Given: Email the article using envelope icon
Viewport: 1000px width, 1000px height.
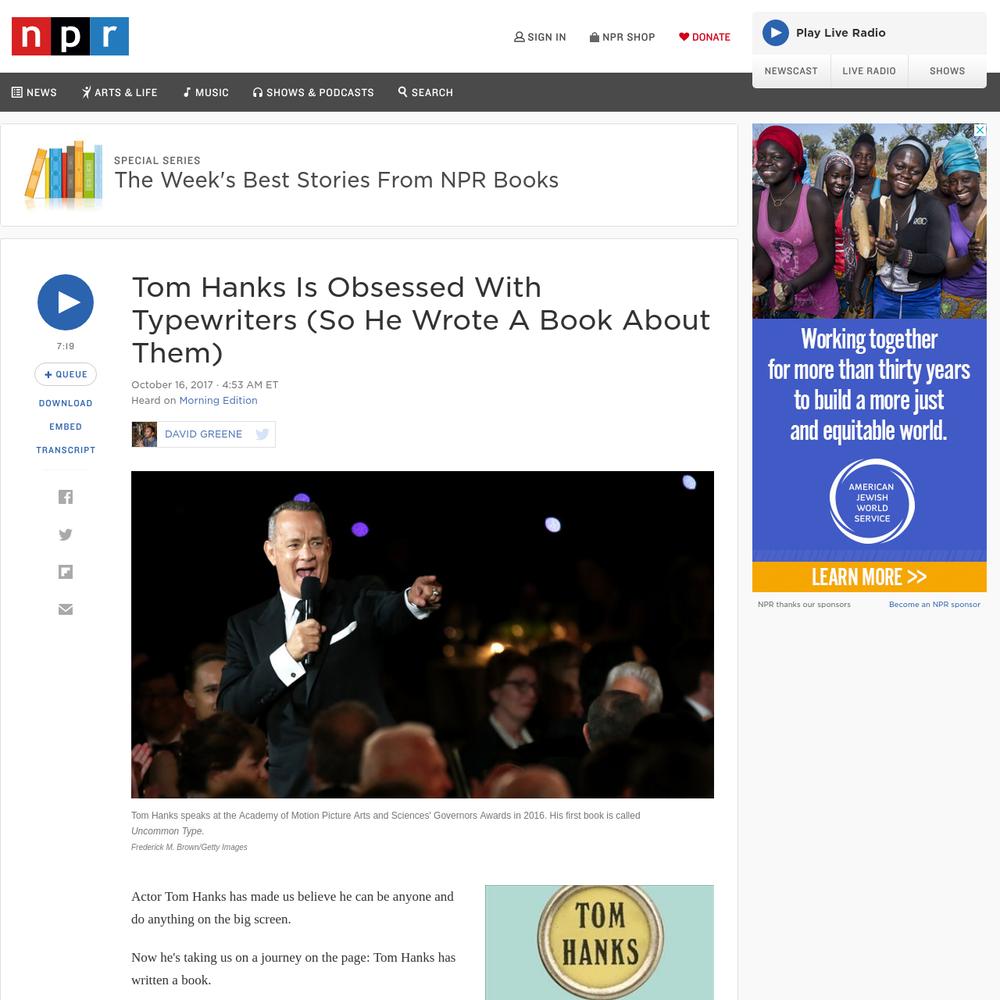Looking at the screenshot, I should coord(66,609).
